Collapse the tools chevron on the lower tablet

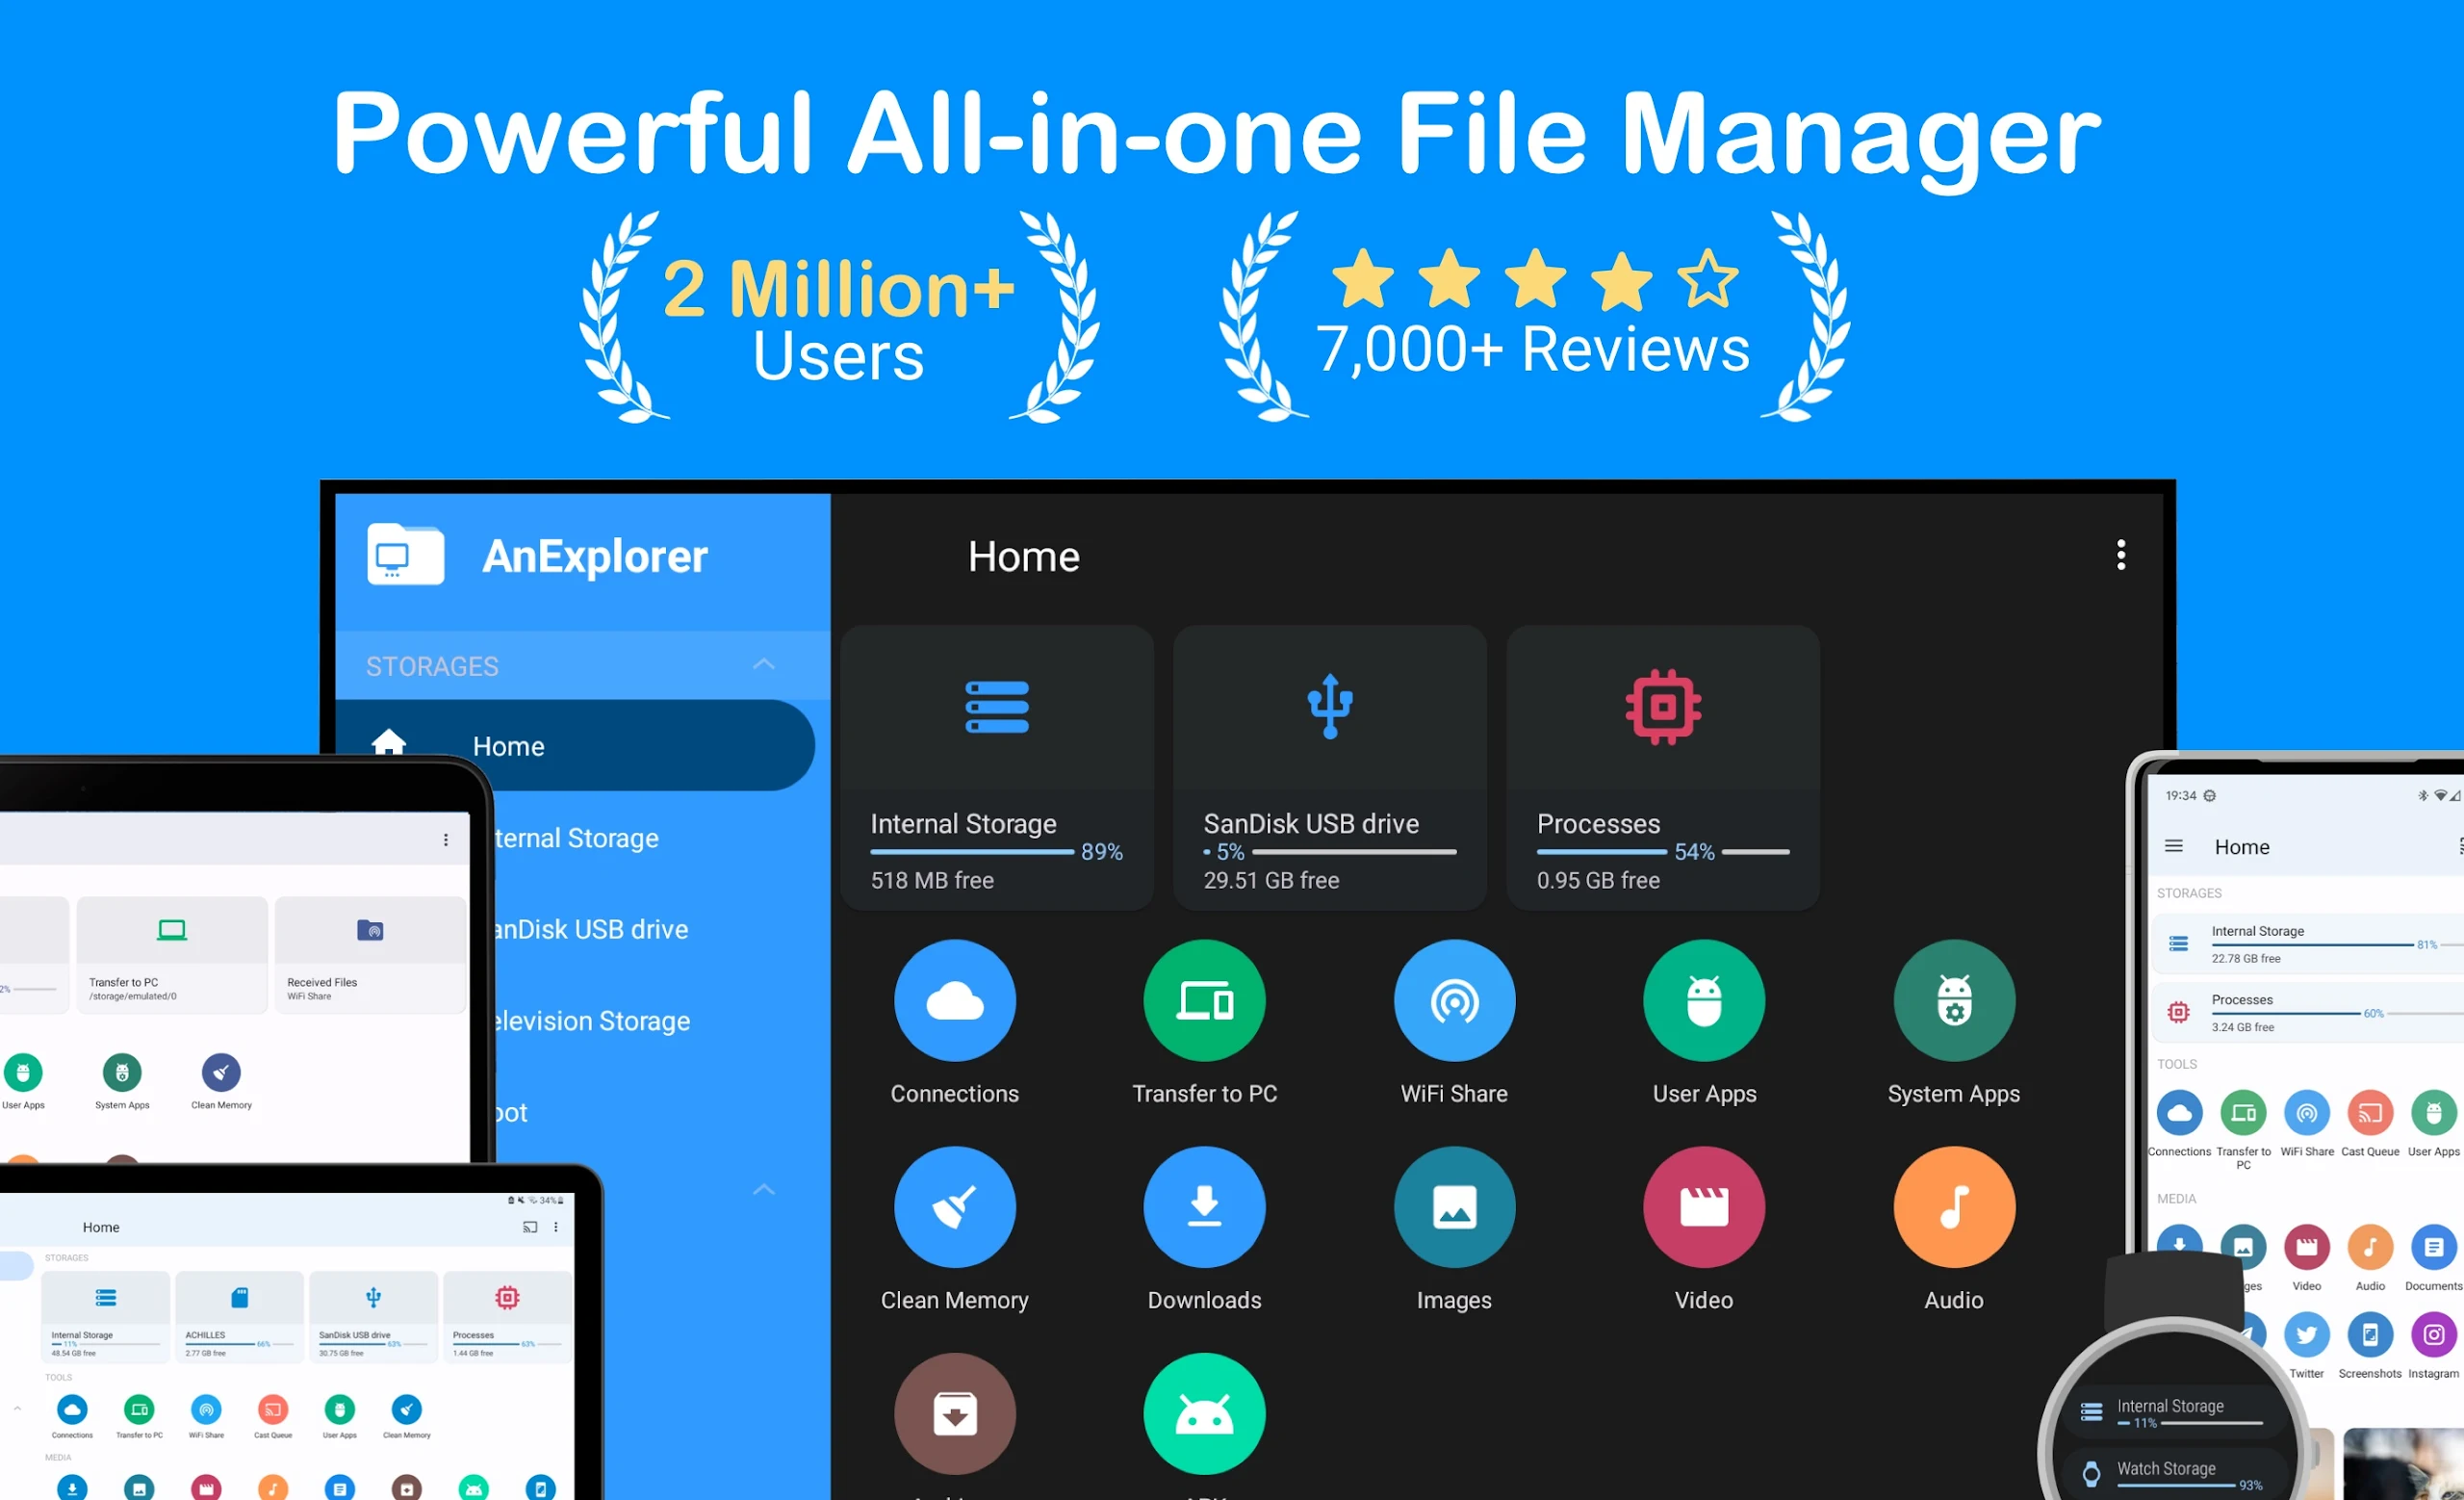pyautogui.click(x=17, y=1408)
